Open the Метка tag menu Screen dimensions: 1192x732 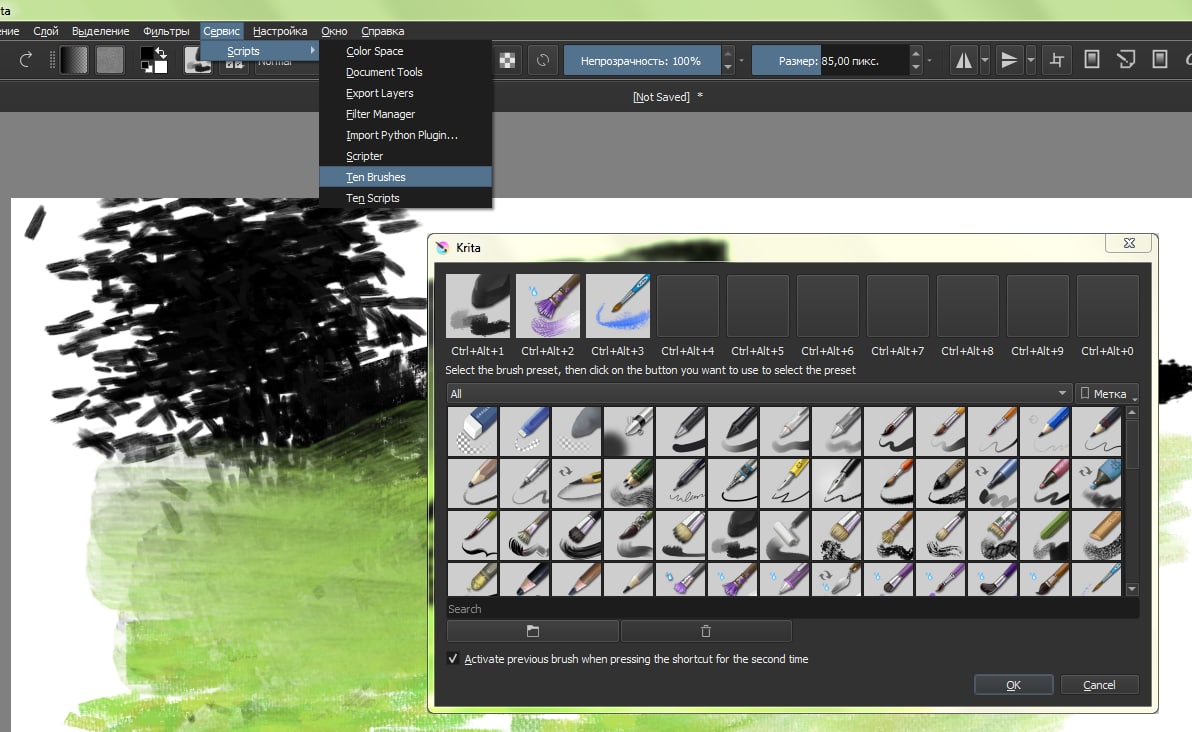1107,393
